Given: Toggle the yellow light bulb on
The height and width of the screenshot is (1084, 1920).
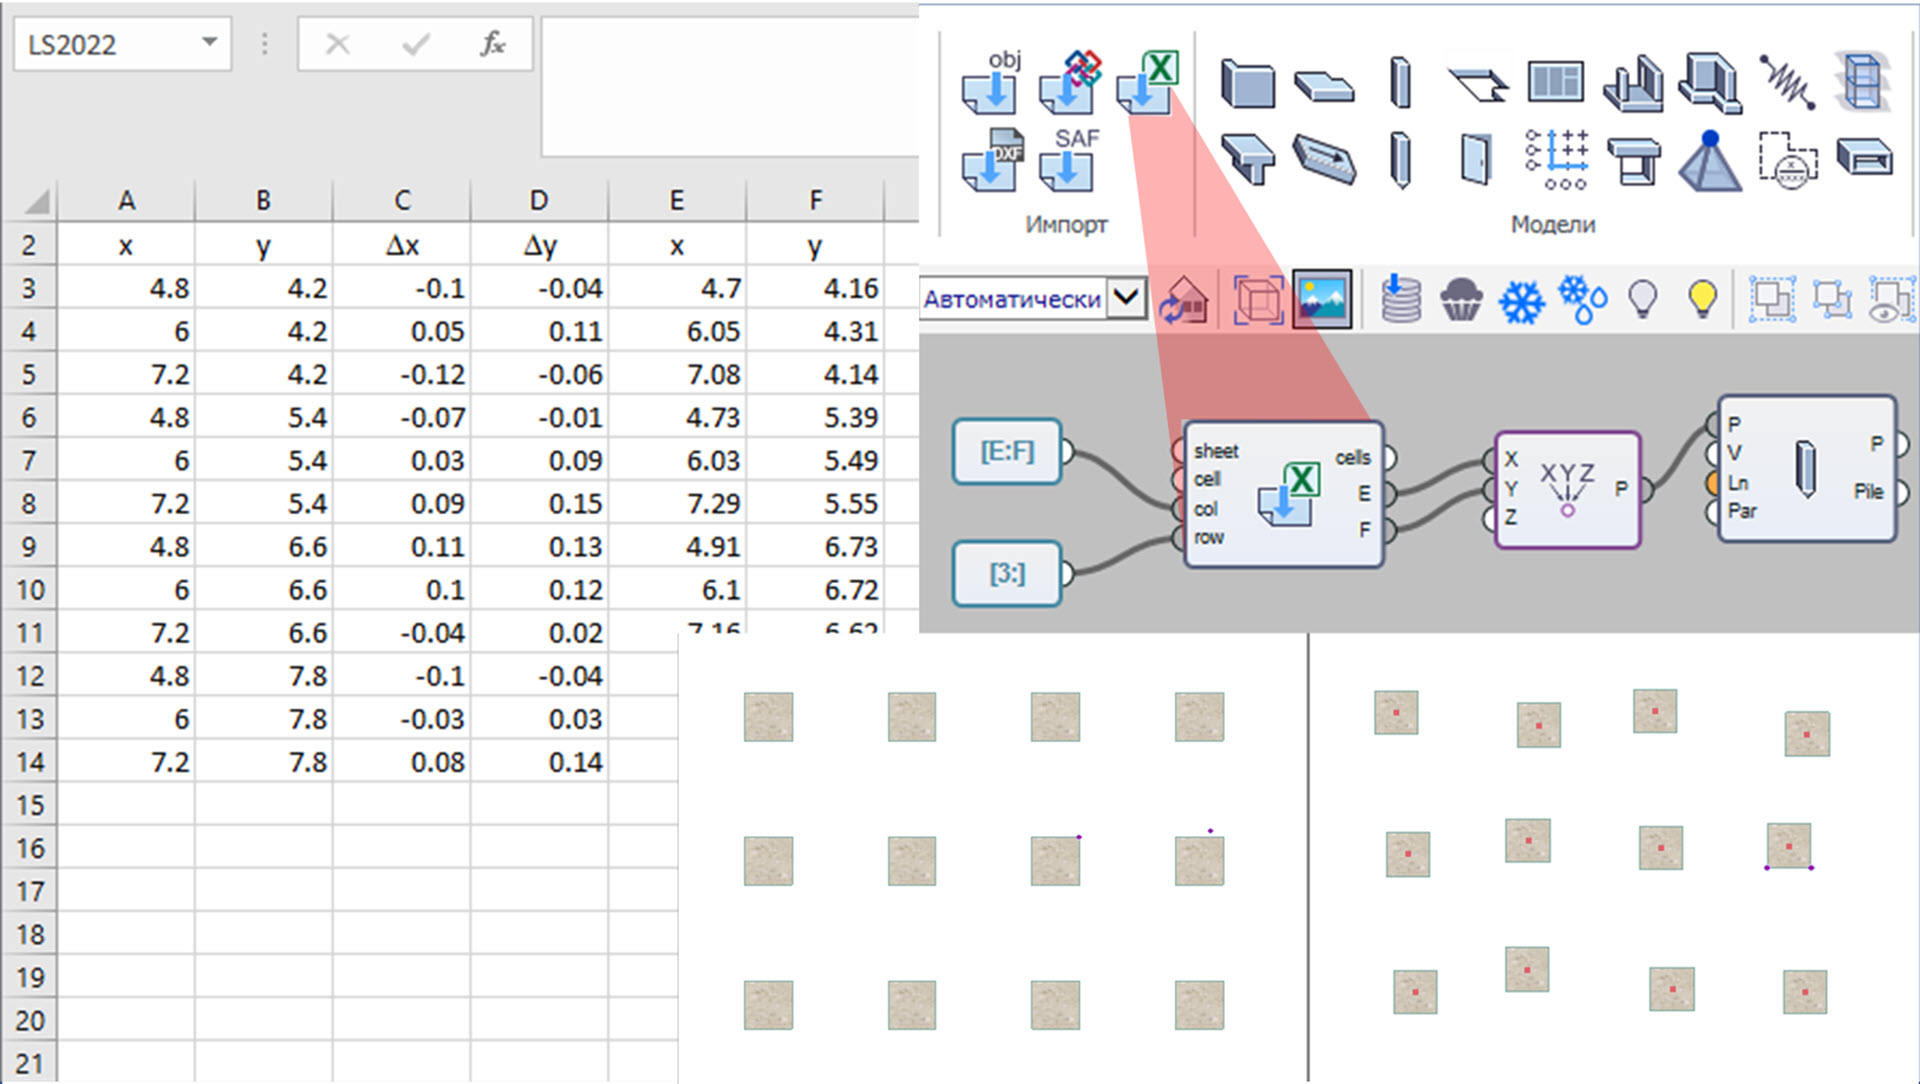Looking at the screenshot, I should coord(1702,298).
